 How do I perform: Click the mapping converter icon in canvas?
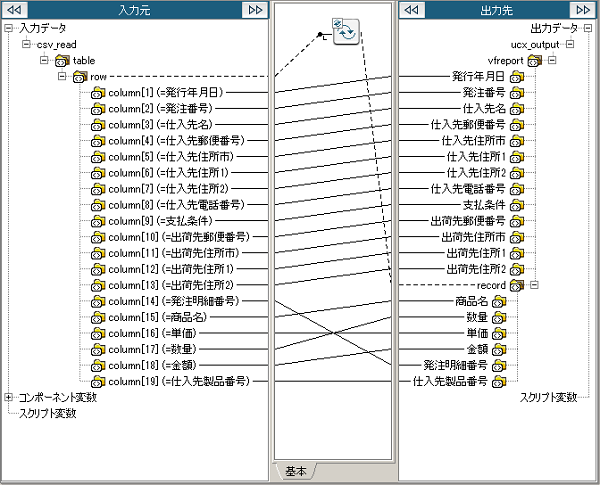(x=345, y=32)
